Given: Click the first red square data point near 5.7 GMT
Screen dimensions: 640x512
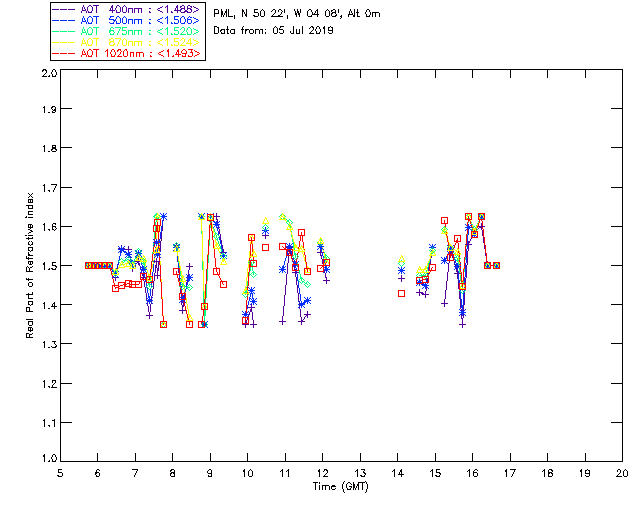Looking at the screenshot, I should coord(88,265).
